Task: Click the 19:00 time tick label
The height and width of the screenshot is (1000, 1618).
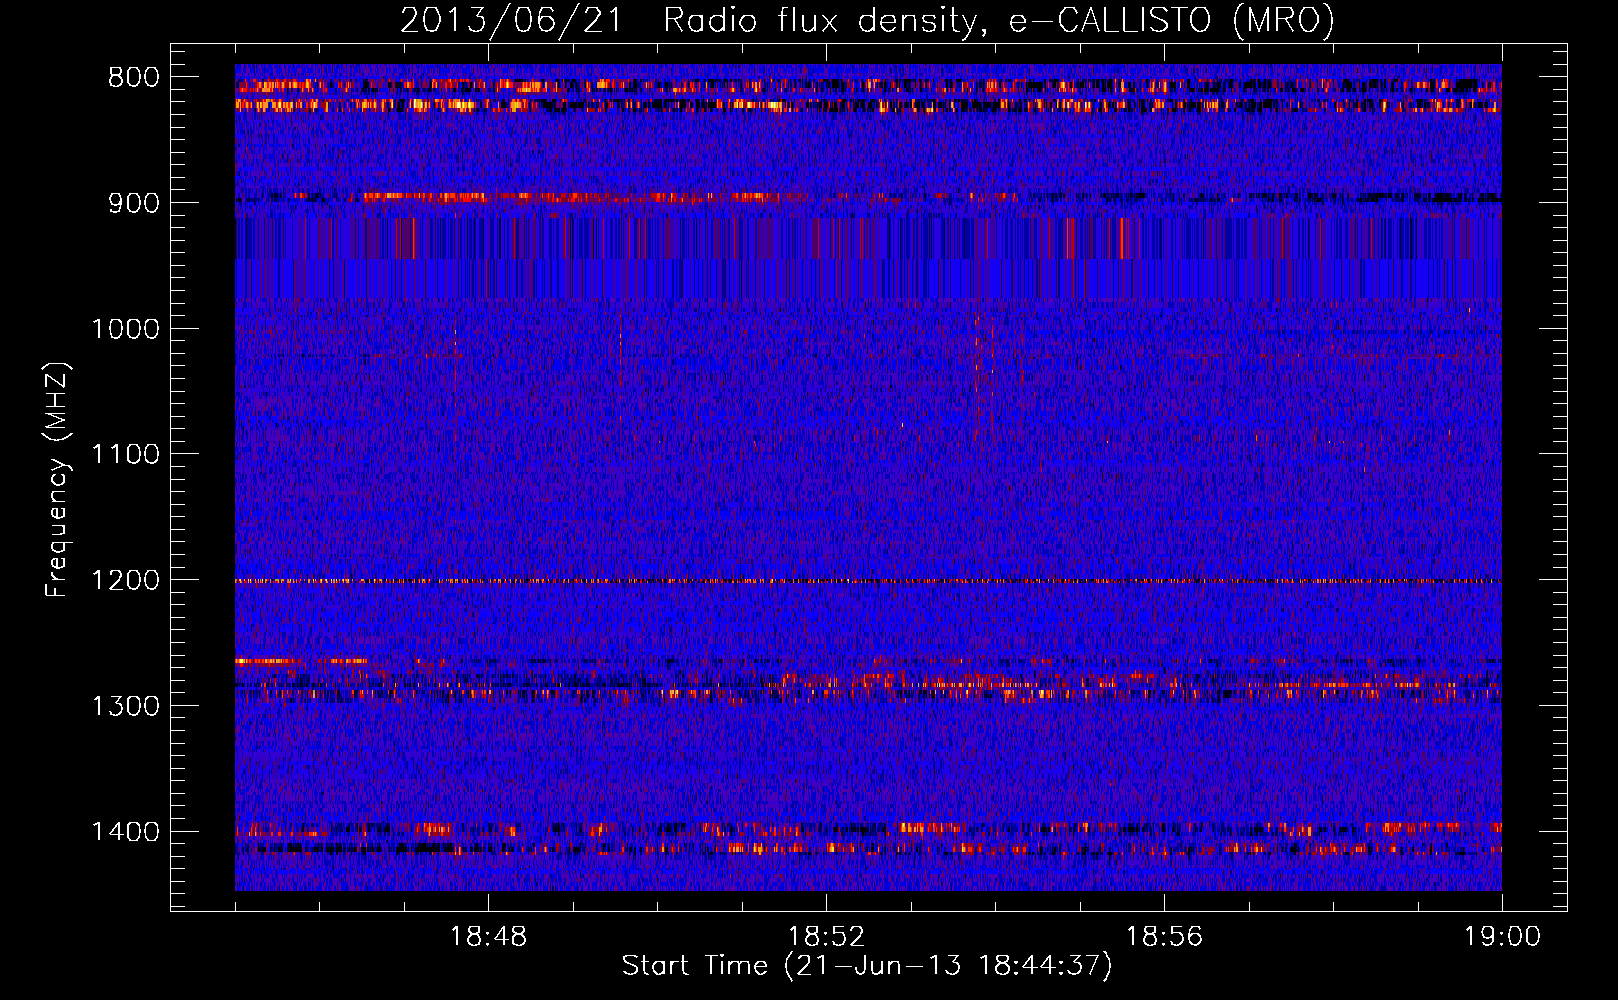Action: click(1502, 937)
